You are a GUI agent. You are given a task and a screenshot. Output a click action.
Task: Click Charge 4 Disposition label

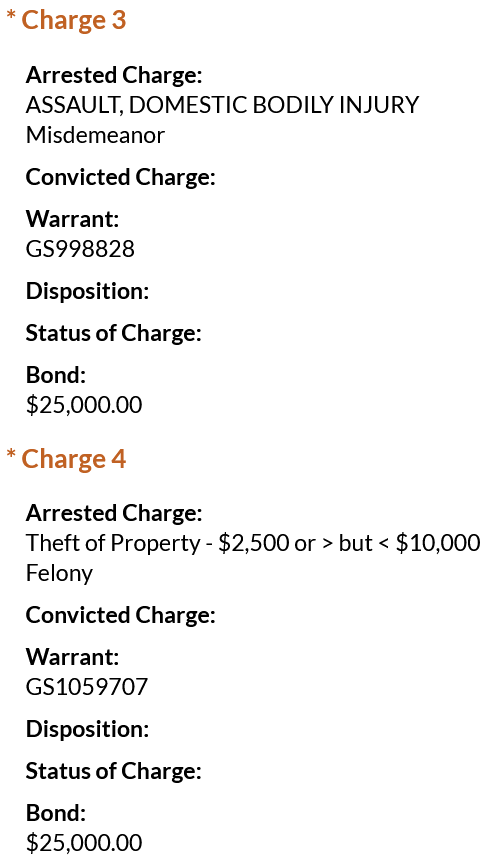click(x=88, y=729)
